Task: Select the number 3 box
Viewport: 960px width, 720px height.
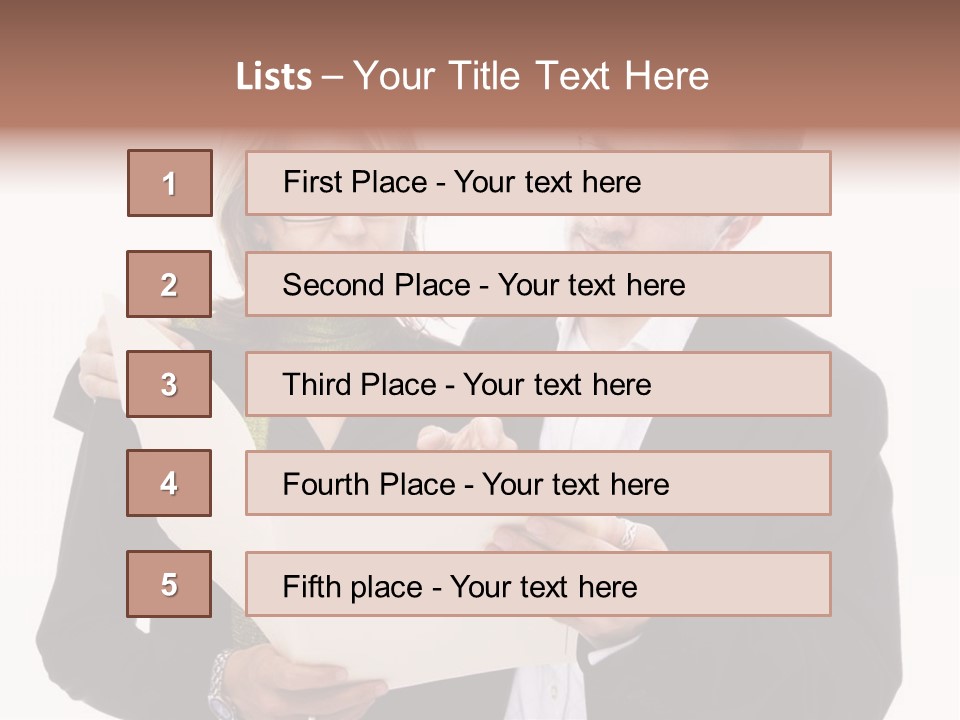Action: coord(169,384)
